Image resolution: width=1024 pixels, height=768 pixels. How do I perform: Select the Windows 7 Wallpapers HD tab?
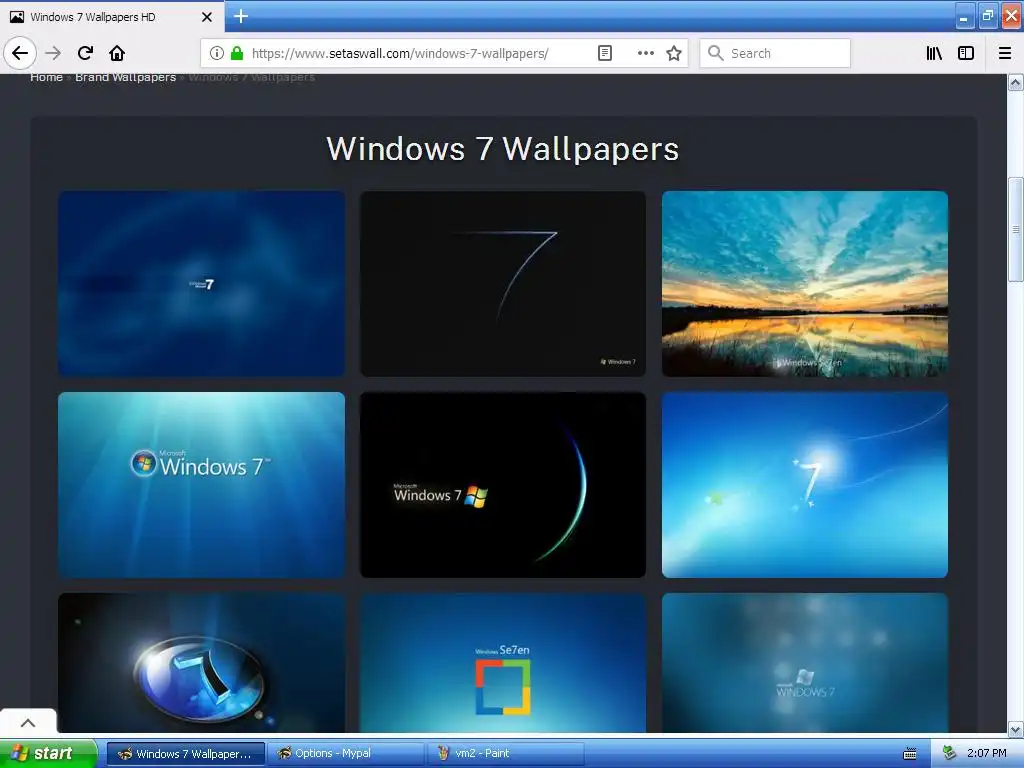click(x=112, y=17)
